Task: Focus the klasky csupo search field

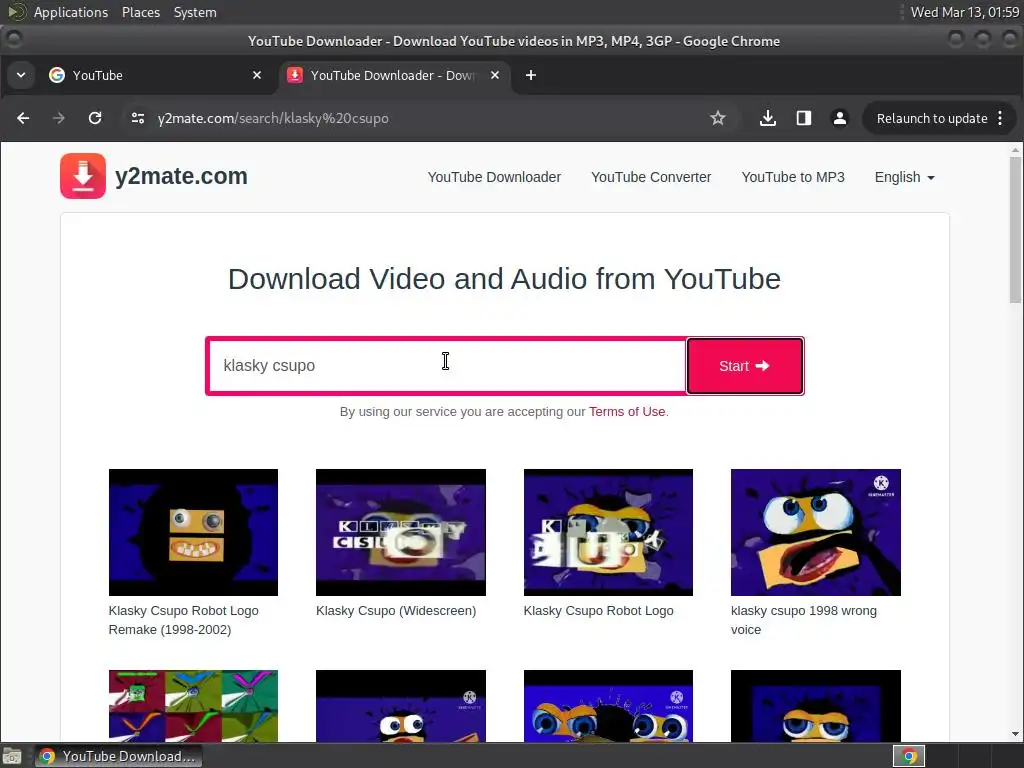Action: [x=446, y=366]
